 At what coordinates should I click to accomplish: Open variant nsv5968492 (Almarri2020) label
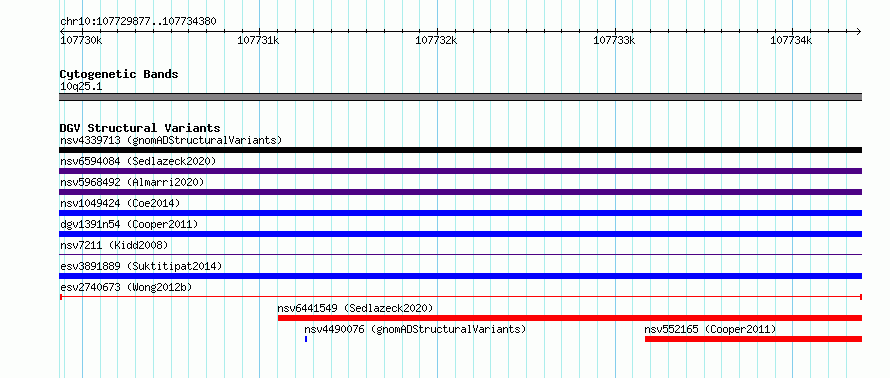click(132, 182)
